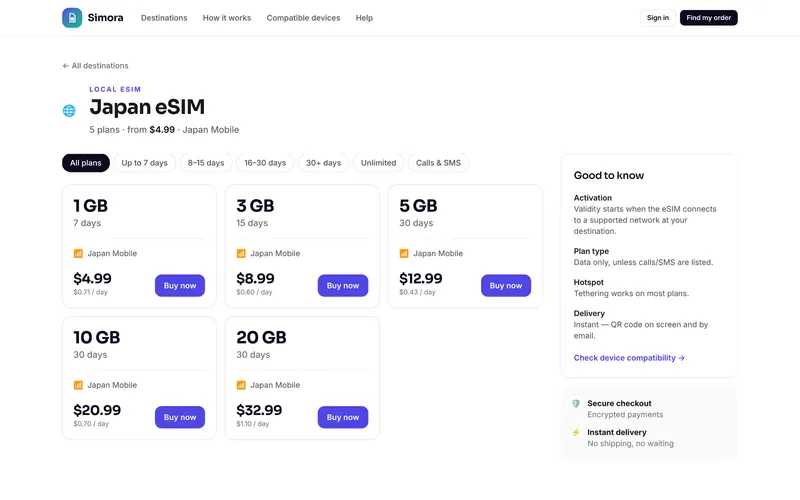Click the LOCAL ESIM label
The height and width of the screenshot is (500, 800).
(115, 89)
